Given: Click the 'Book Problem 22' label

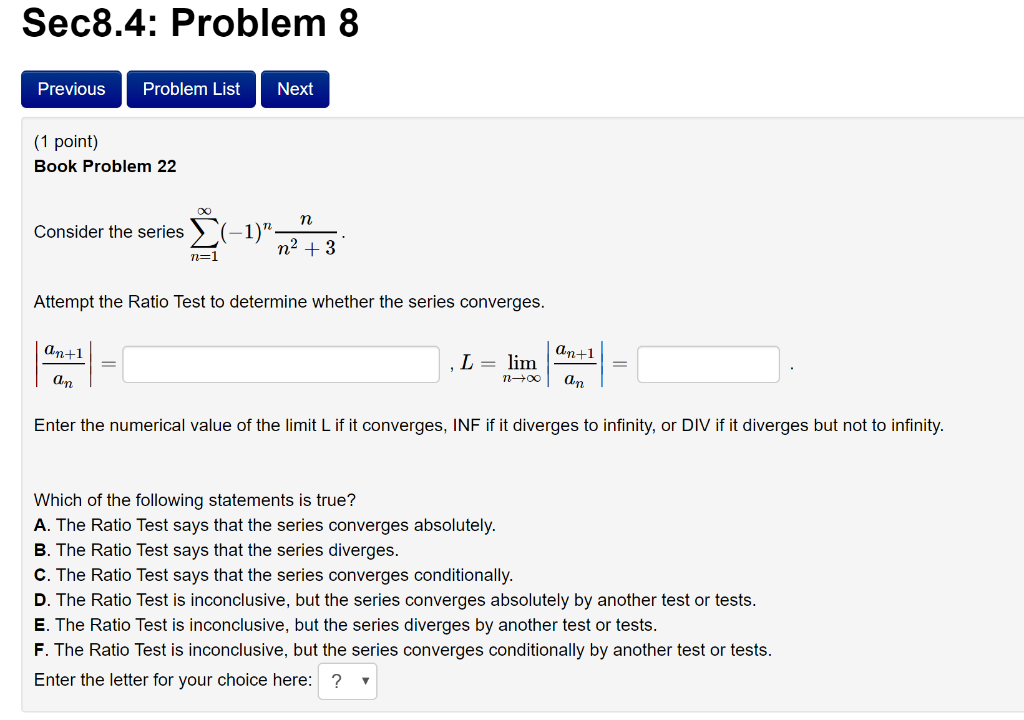Looking at the screenshot, I should pyautogui.click(x=104, y=166).
